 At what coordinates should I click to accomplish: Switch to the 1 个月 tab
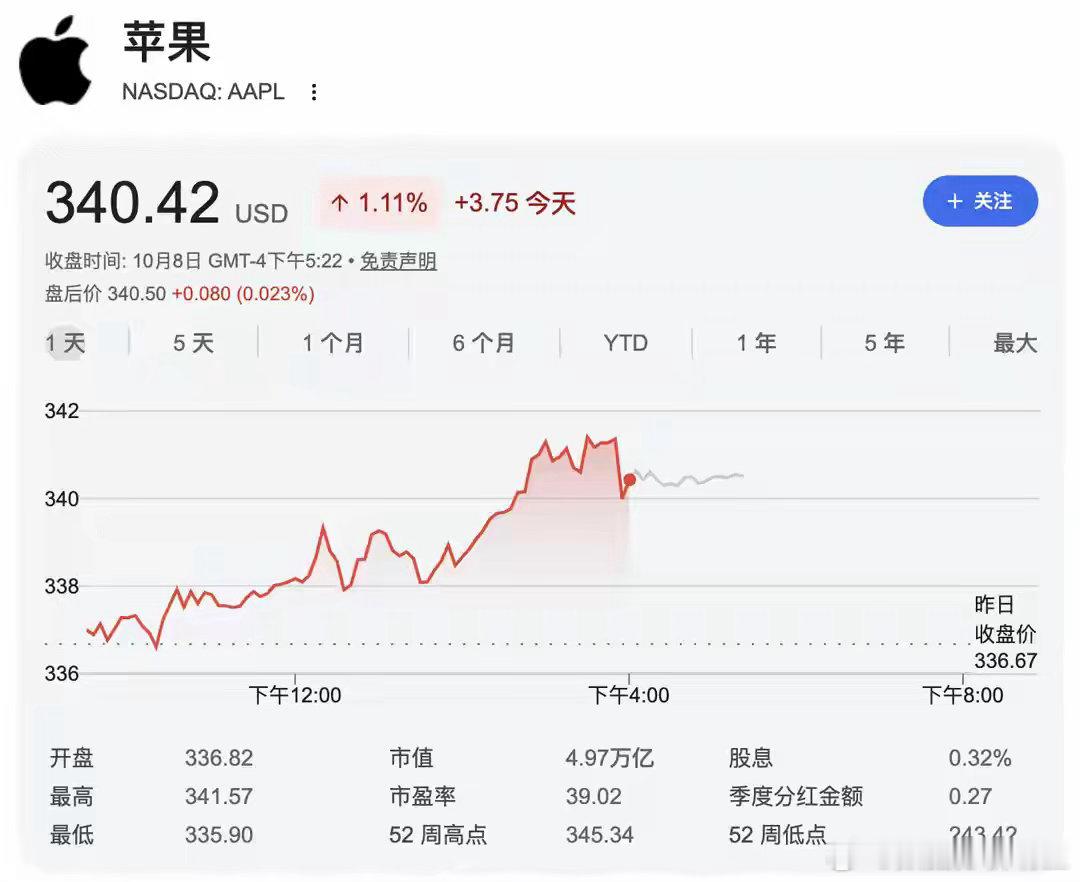point(333,343)
